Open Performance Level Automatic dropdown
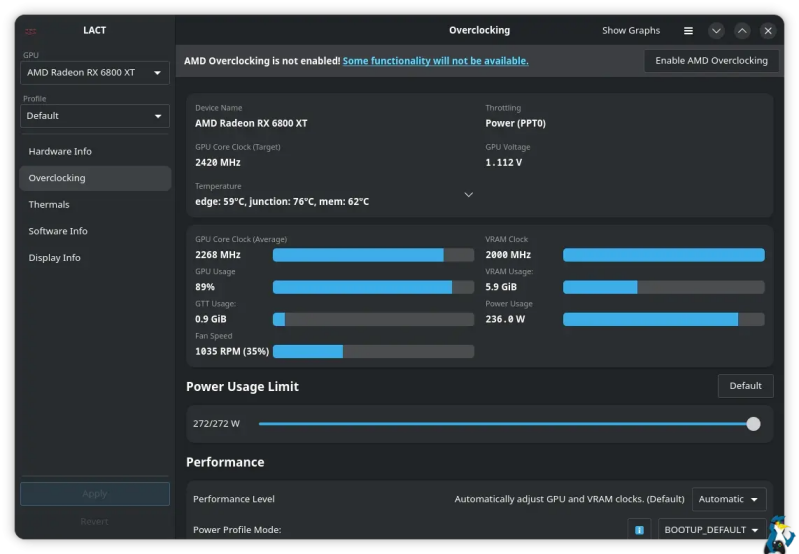The image size is (799, 554). click(x=729, y=499)
